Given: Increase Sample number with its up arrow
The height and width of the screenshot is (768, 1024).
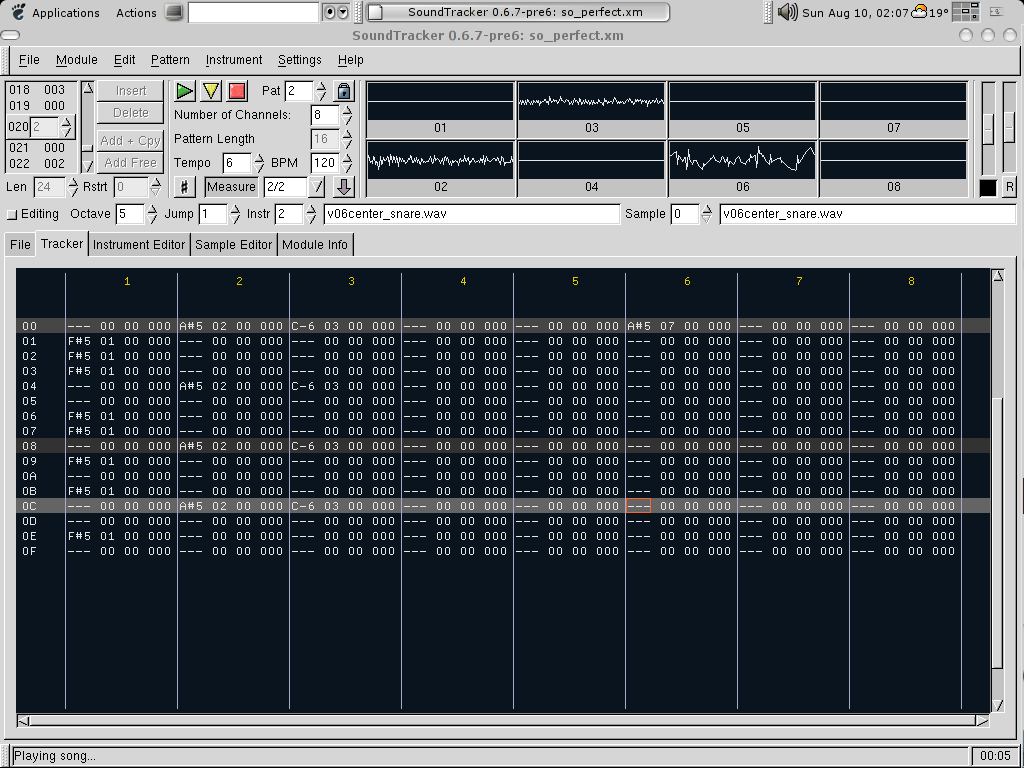Looking at the screenshot, I should pyautogui.click(x=707, y=209).
